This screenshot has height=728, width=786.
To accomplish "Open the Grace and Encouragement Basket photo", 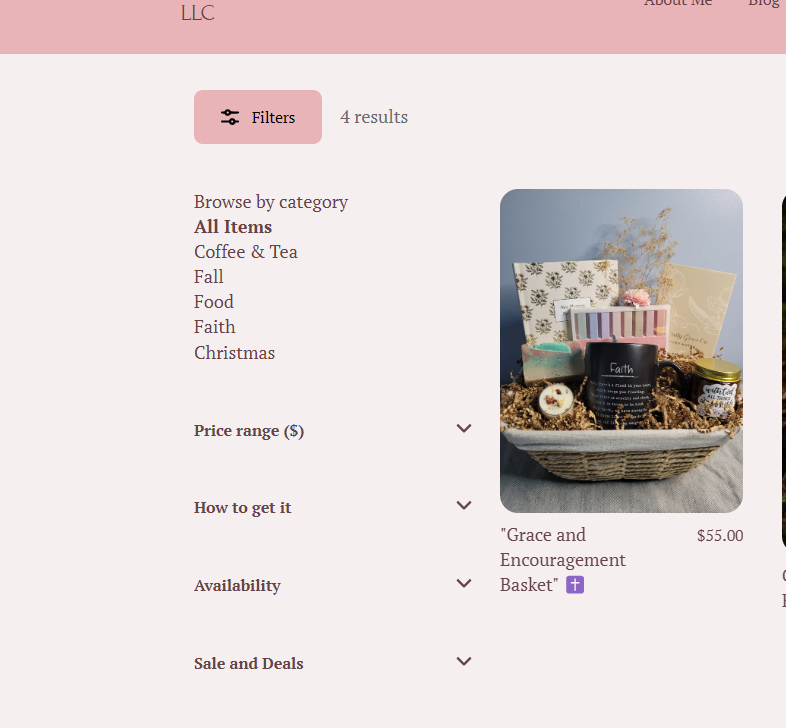I will click(621, 351).
